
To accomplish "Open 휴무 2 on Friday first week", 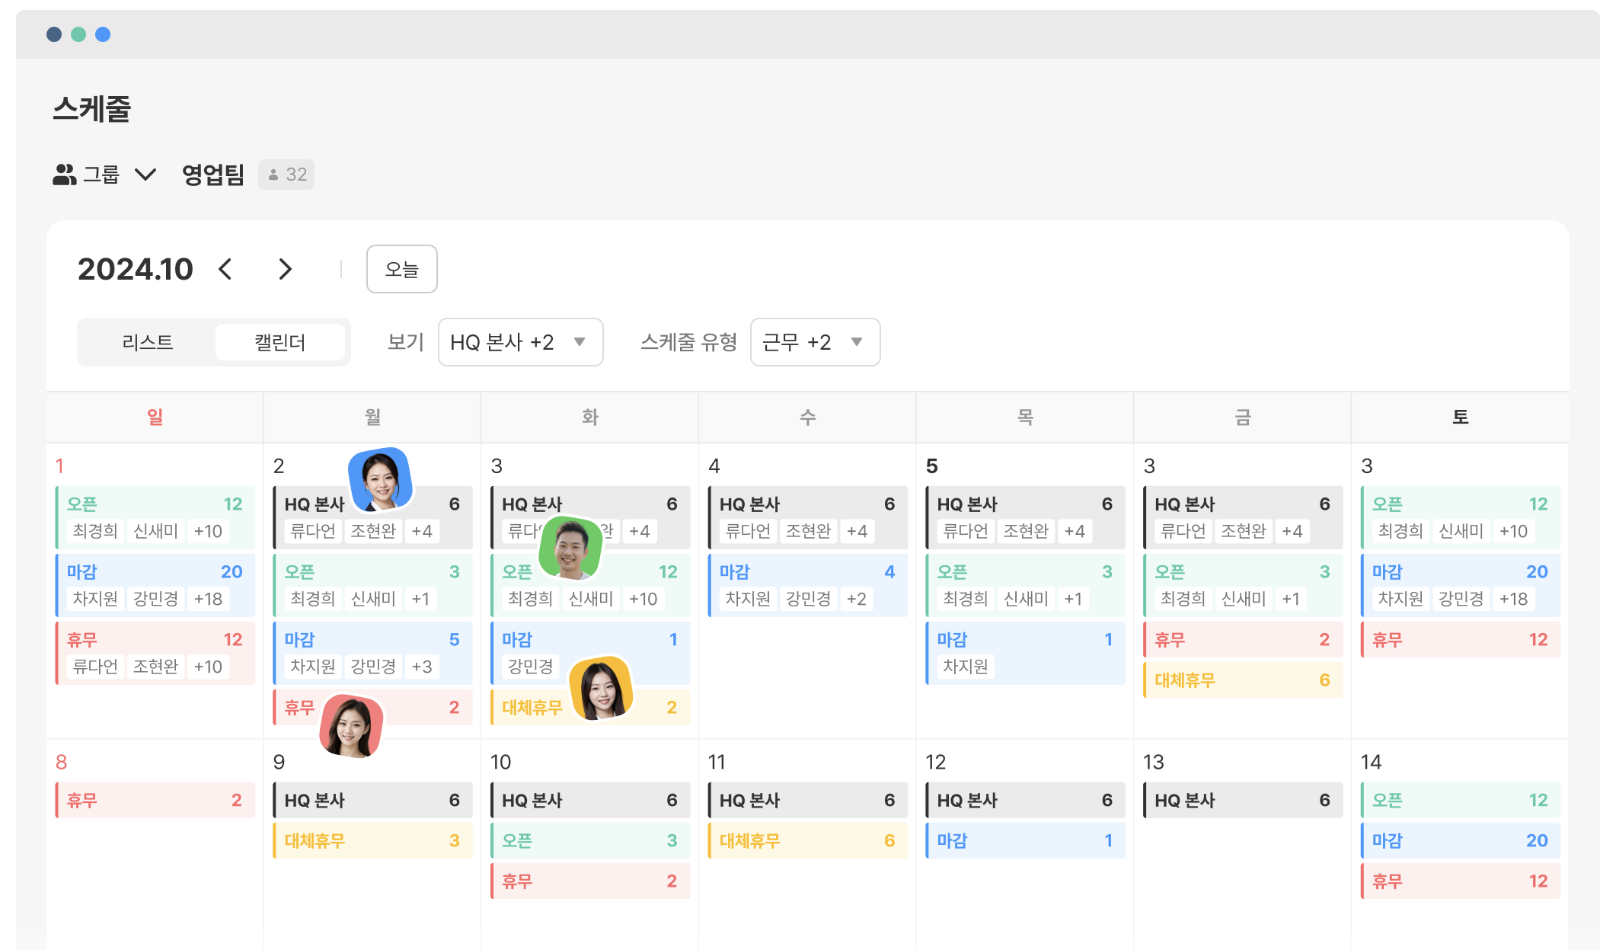I will coord(1242,640).
